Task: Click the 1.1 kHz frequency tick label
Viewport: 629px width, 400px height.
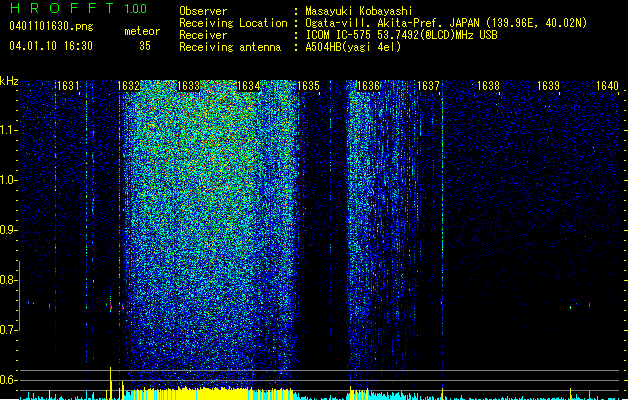Action: coord(8,130)
